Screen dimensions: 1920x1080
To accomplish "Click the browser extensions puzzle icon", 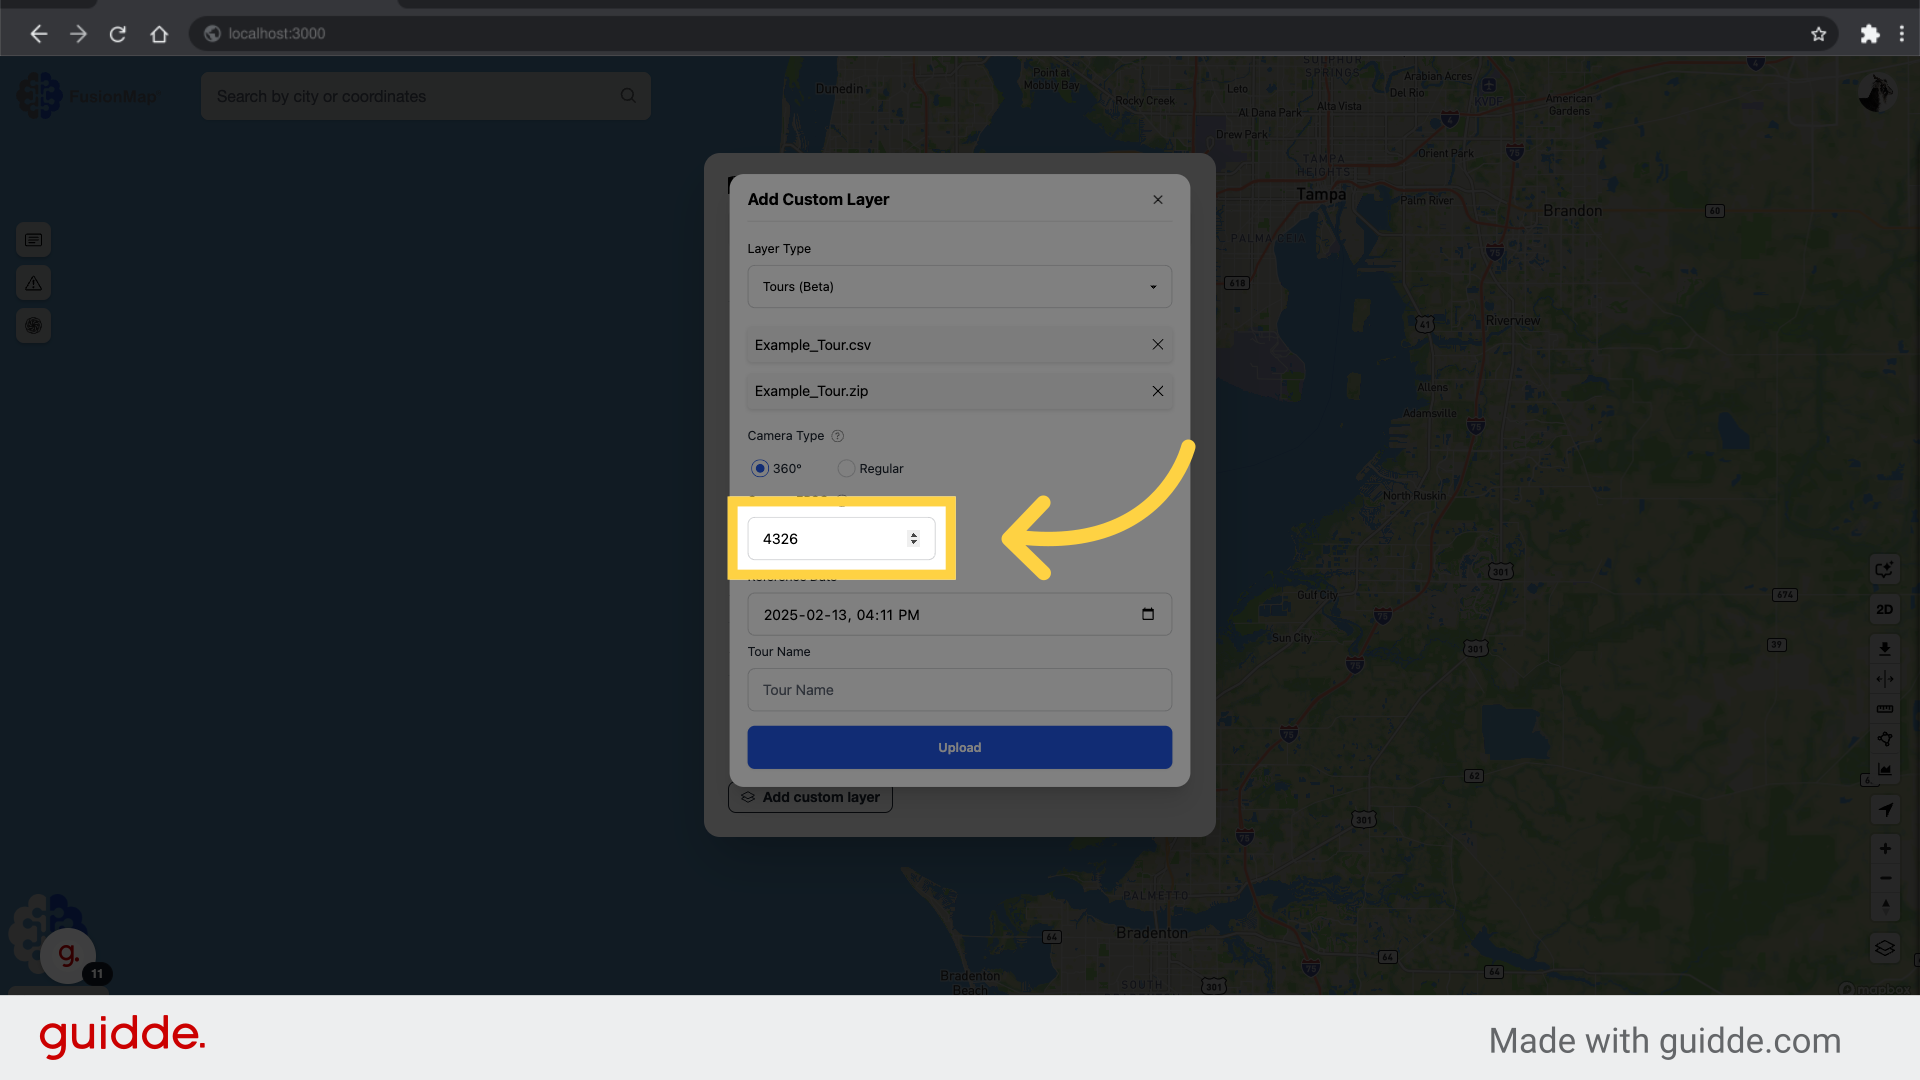I will 1869,34.
